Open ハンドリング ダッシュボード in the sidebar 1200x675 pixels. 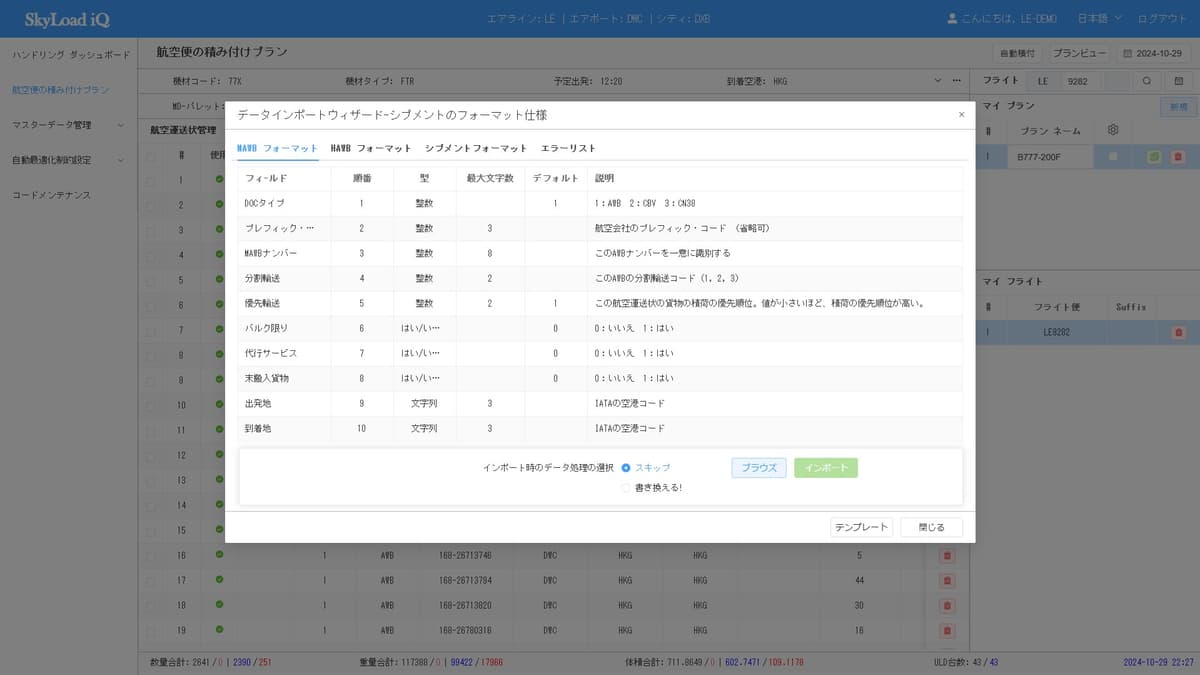(x=71, y=55)
